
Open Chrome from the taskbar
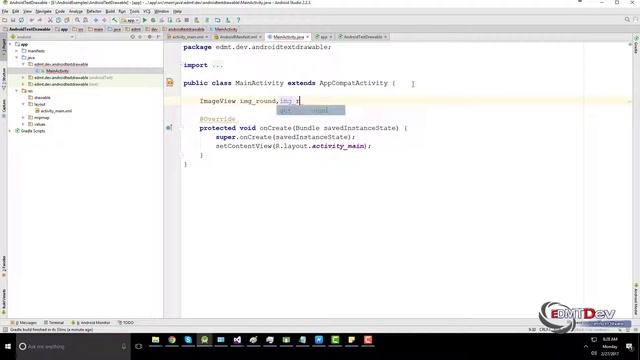click(172, 340)
